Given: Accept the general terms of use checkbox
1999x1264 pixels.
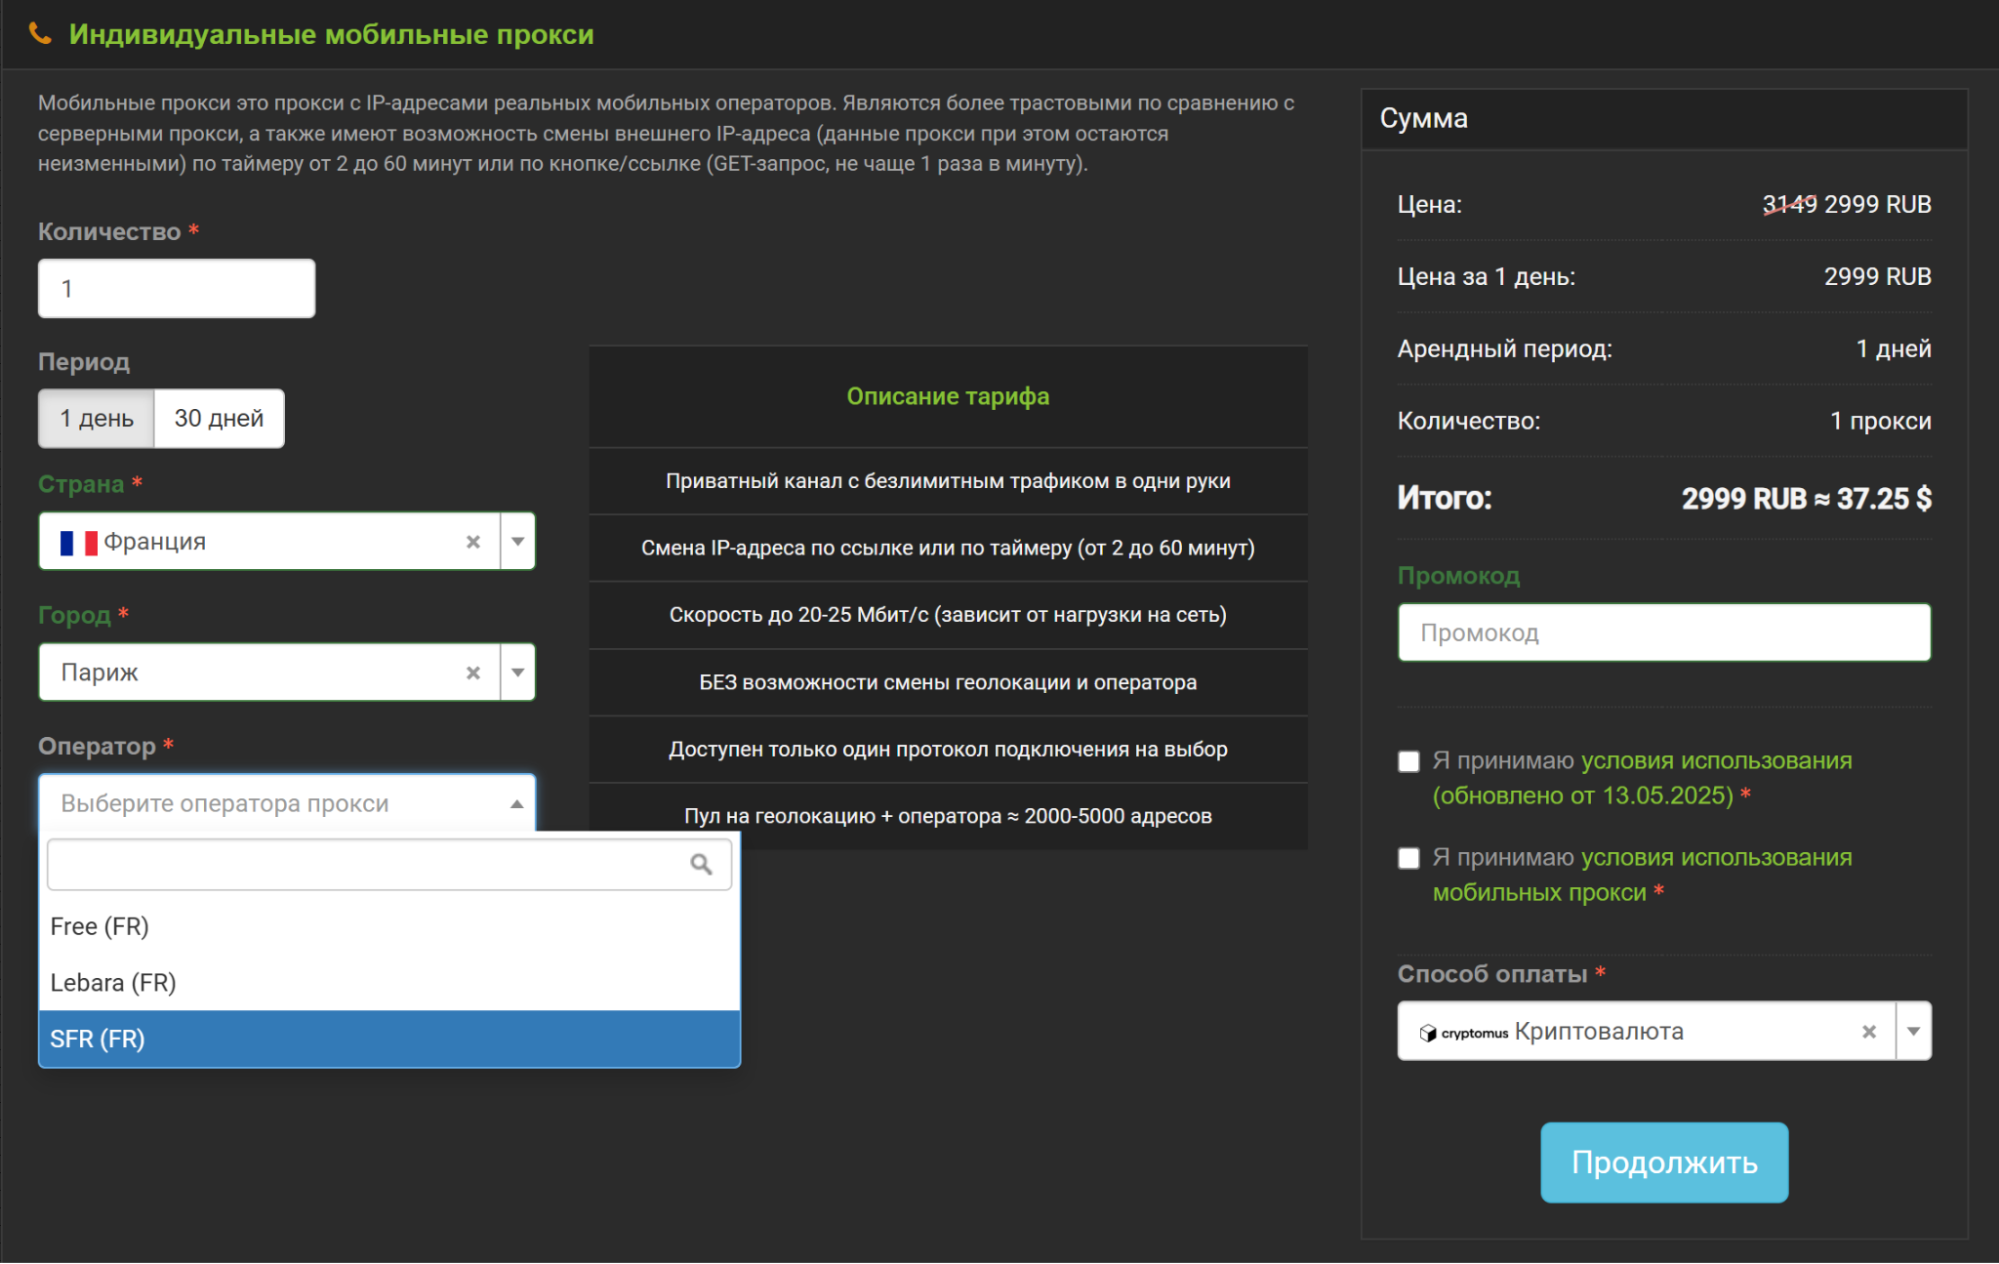Looking at the screenshot, I should (x=1408, y=762).
